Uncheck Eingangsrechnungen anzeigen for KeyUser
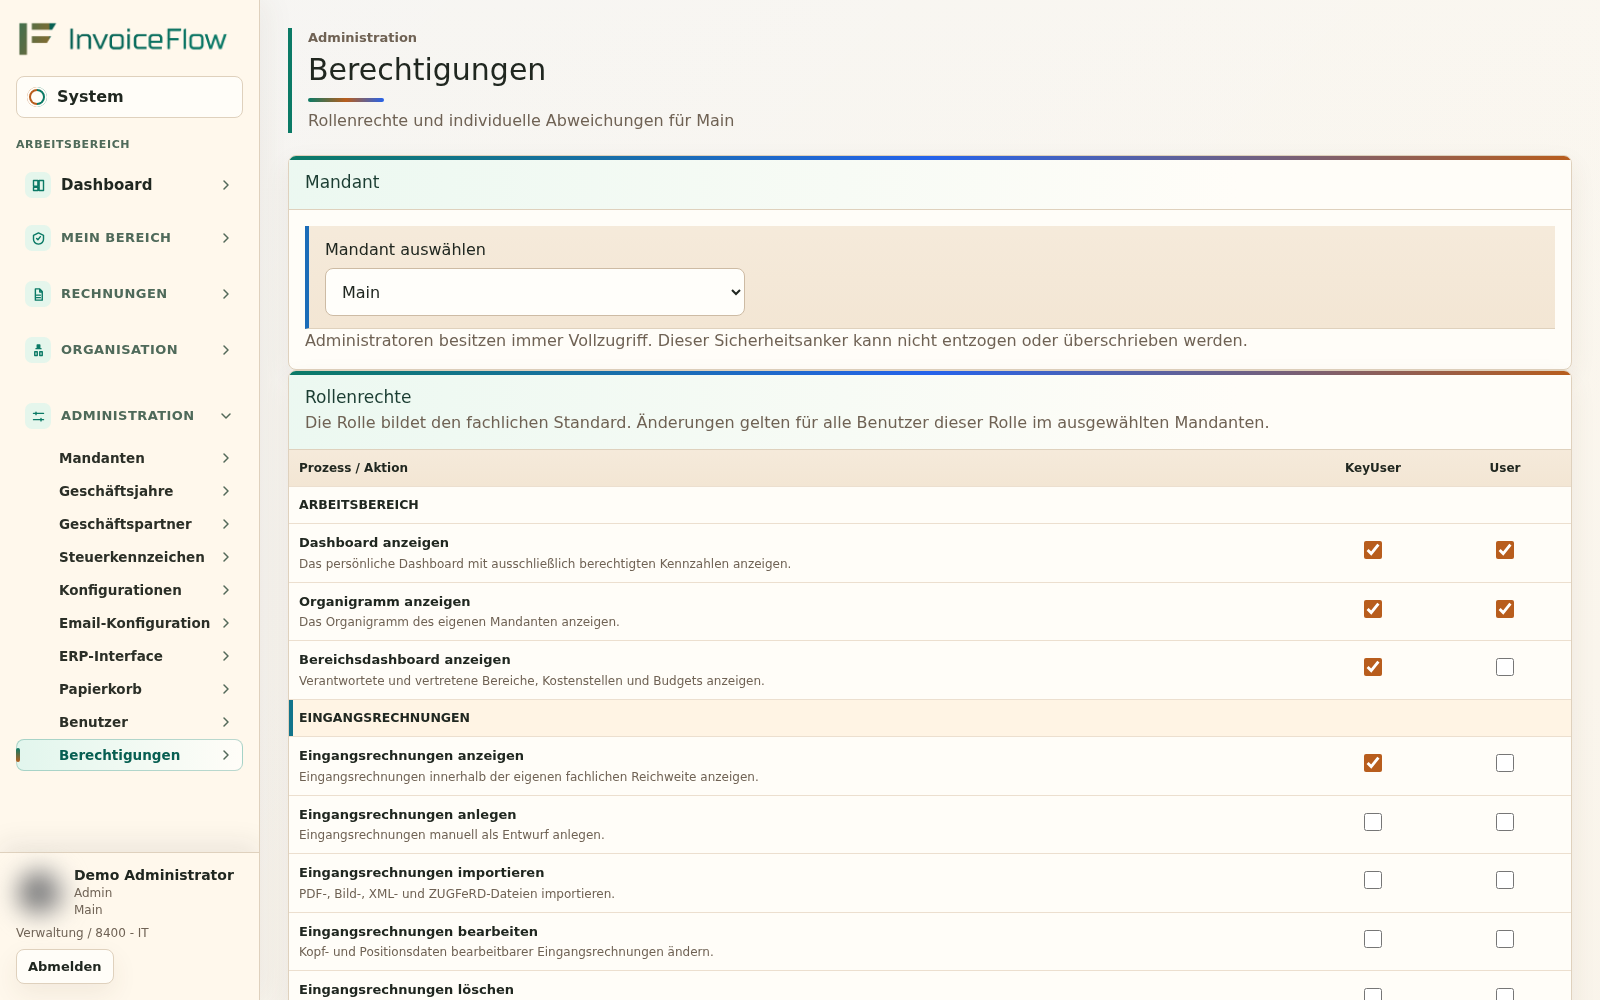1600x1000 pixels. (1373, 763)
